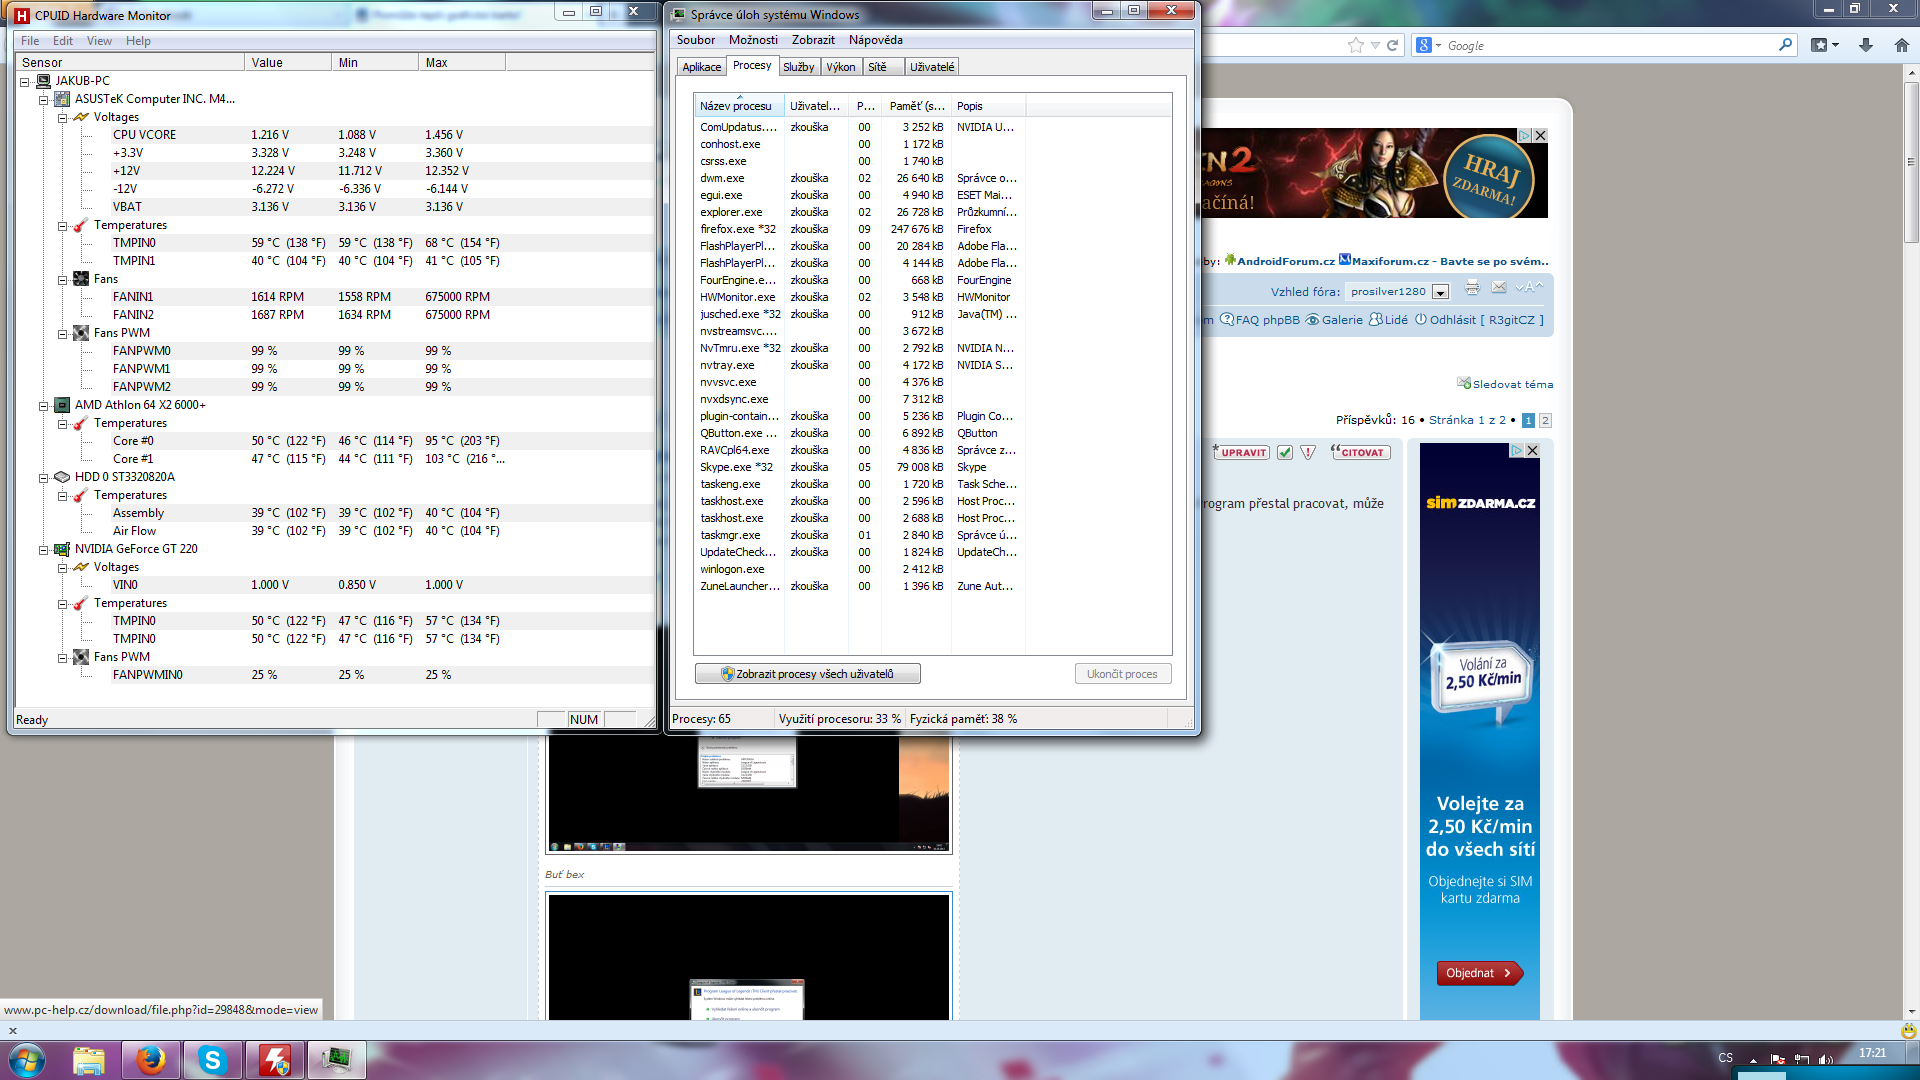Switch to Výkon tab
The width and height of the screenshot is (1920, 1080).
pos(840,67)
